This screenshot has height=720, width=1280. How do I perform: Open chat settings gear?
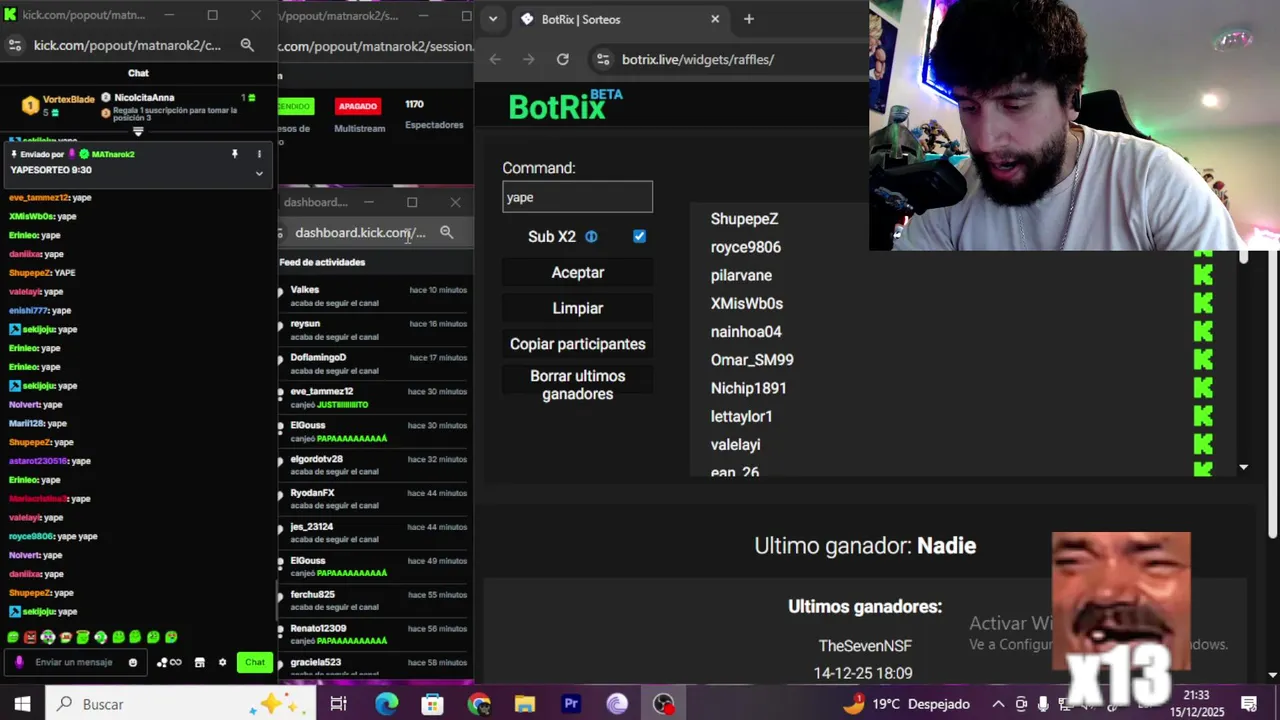click(x=222, y=662)
